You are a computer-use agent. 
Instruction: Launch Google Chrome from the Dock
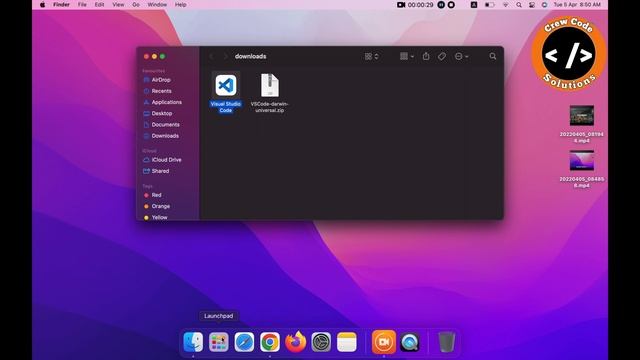(x=270, y=342)
